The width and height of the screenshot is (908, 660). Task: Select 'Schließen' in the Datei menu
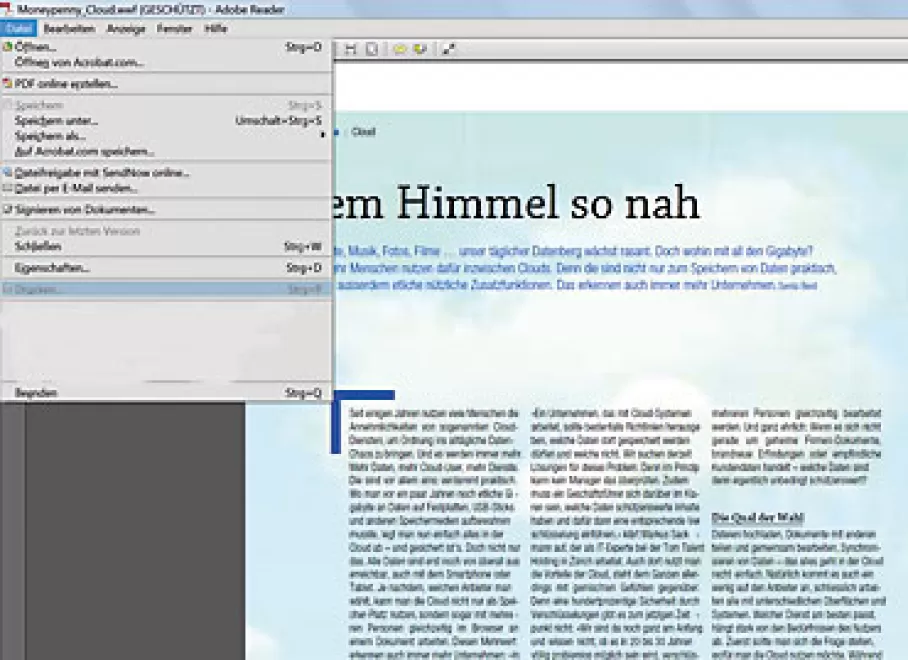point(38,246)
